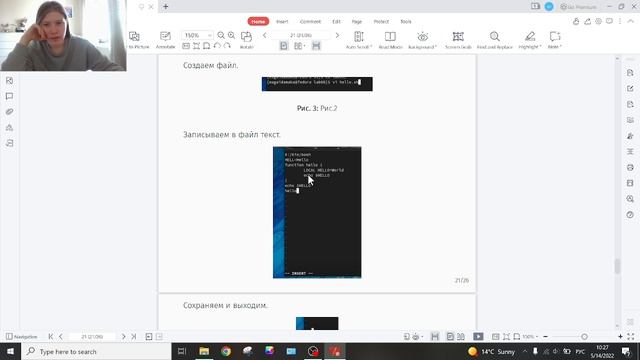The width and height of the screenshot is (640, 360).
Task: Enable continuous scrolling view
Action: (x=316, y=46)
